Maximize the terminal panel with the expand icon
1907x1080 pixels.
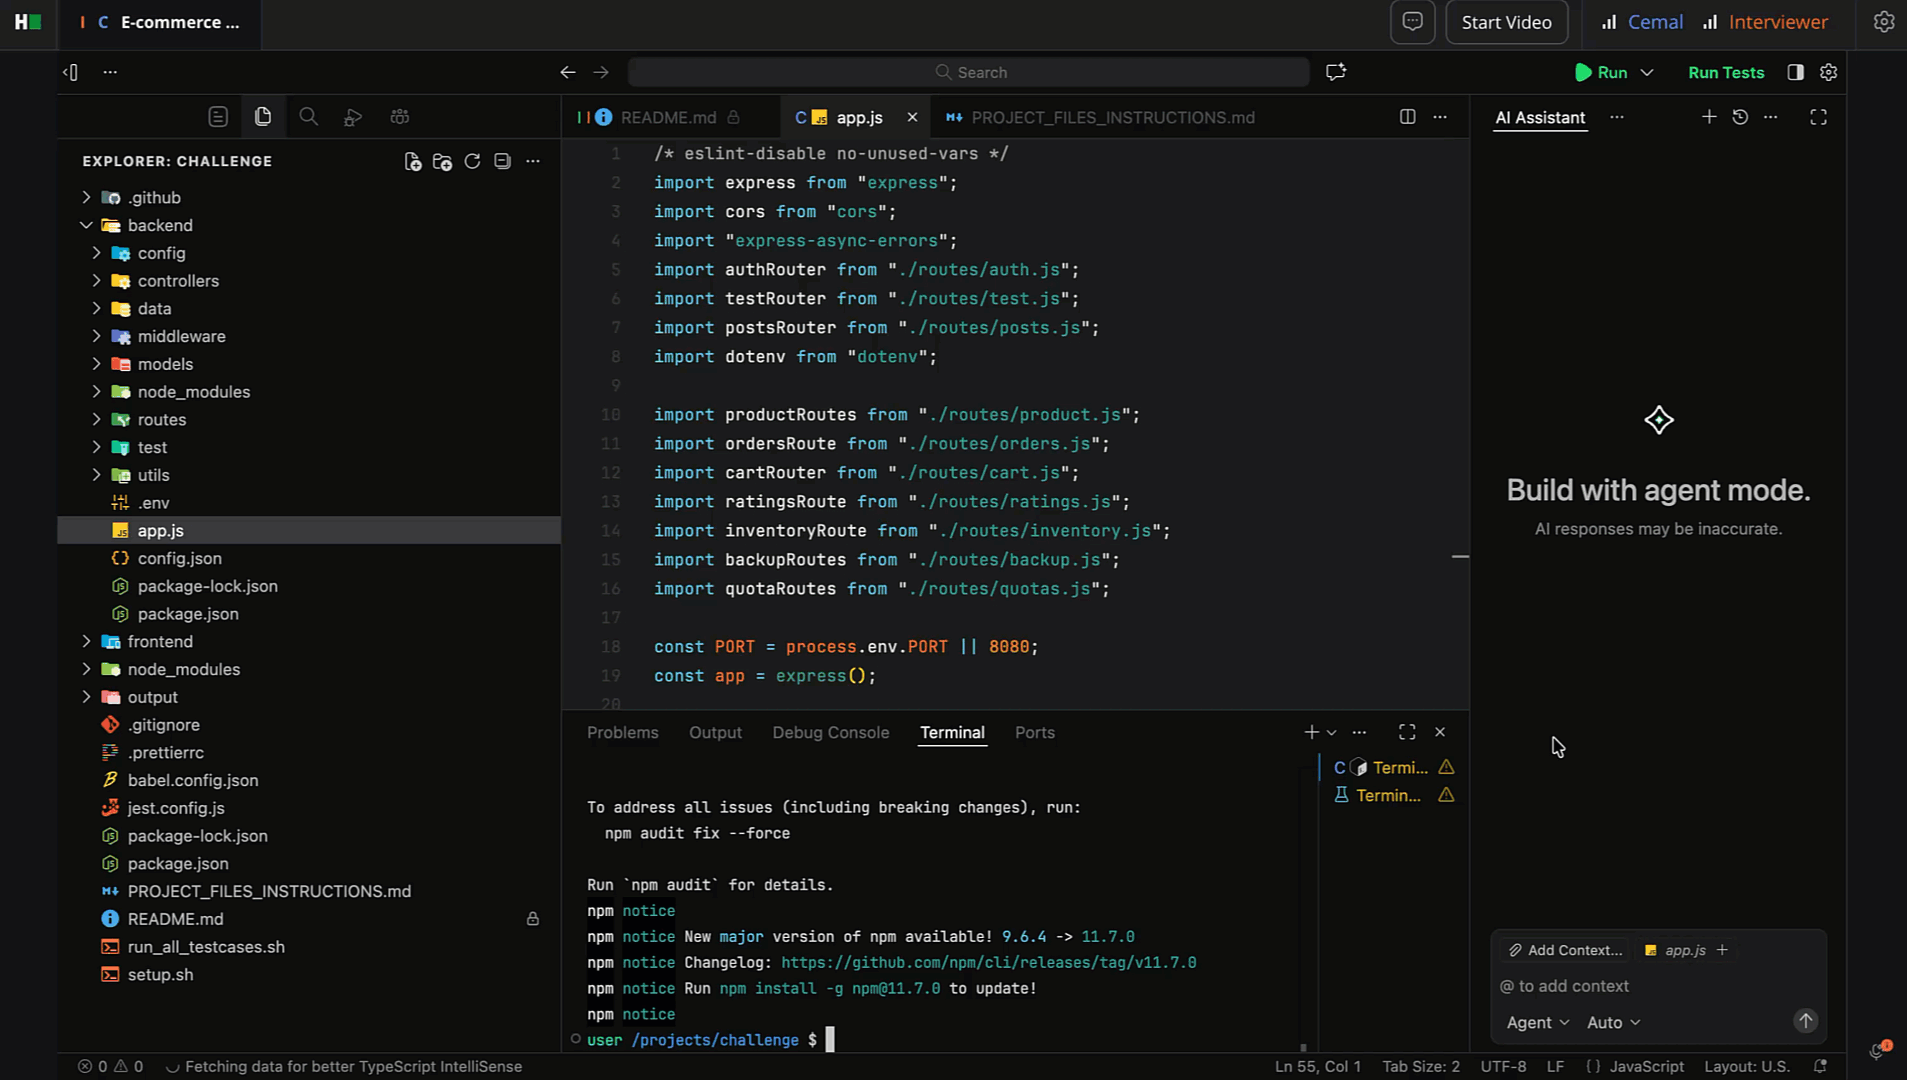1407,731
